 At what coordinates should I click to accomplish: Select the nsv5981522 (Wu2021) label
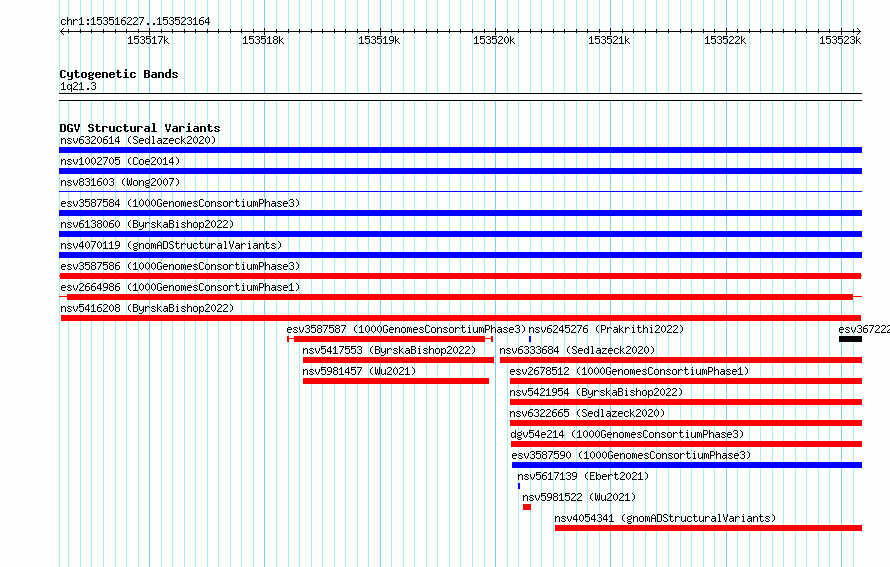click(579, 497)
